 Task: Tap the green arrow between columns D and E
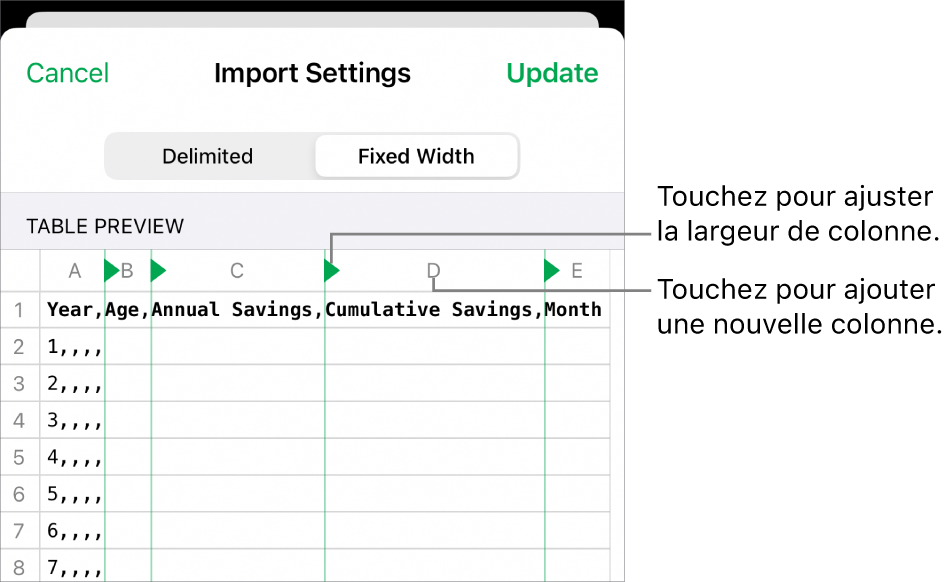pyautogui.click(x=552, y=270)
